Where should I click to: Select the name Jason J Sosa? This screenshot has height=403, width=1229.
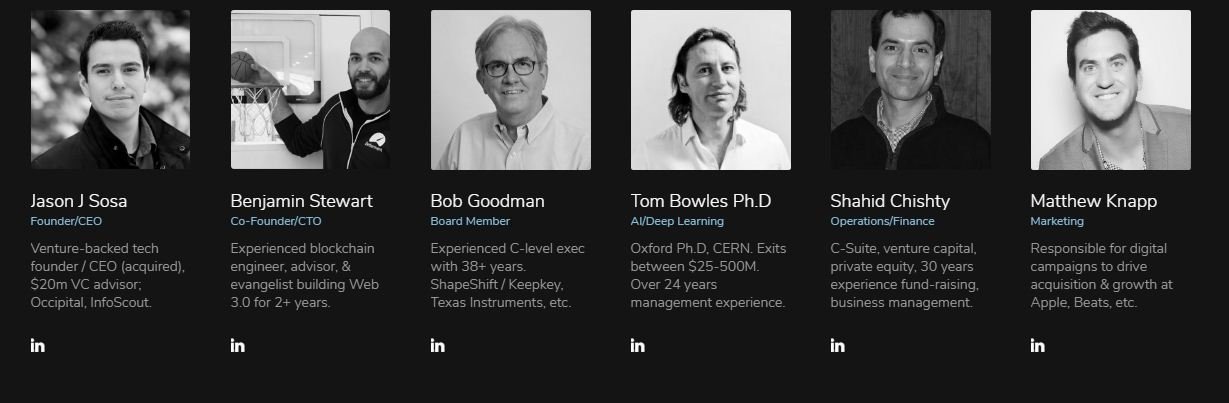pos(79,201)
